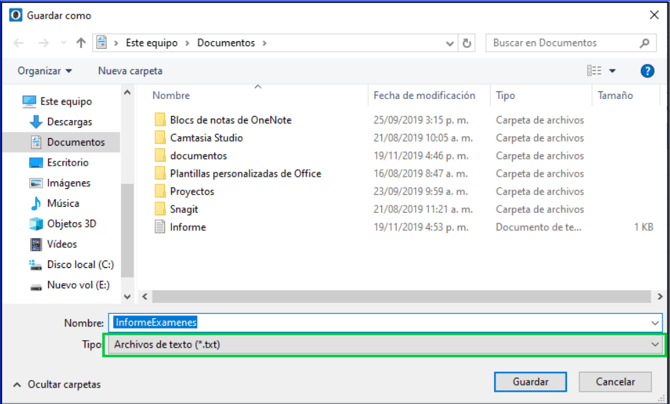The image size is (670, 404).
Task: Open the view options dropdown arrow
Action: [x=613, y=71]
